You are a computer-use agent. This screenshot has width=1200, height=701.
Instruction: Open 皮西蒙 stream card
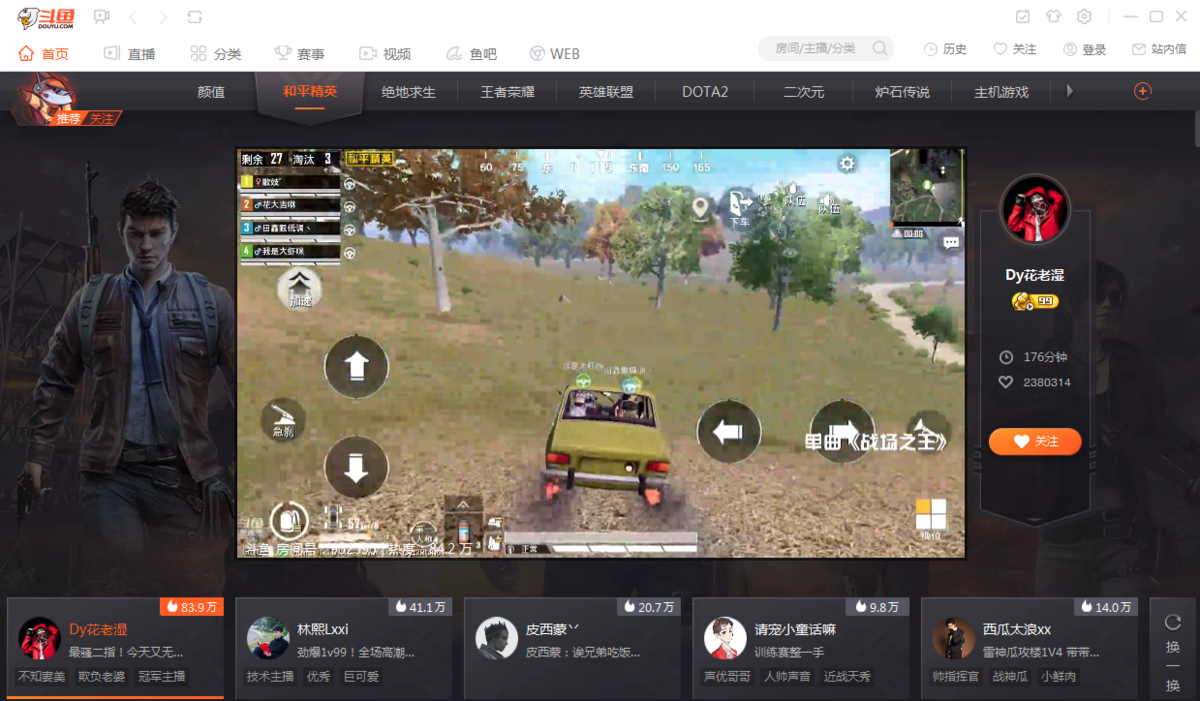tap(573, 647)
